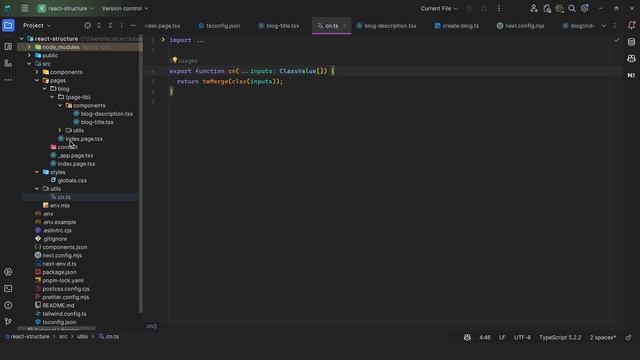Viewport: 640px width, 360px height.
Task: Open the Problems tool window
Action: (8, 305)
